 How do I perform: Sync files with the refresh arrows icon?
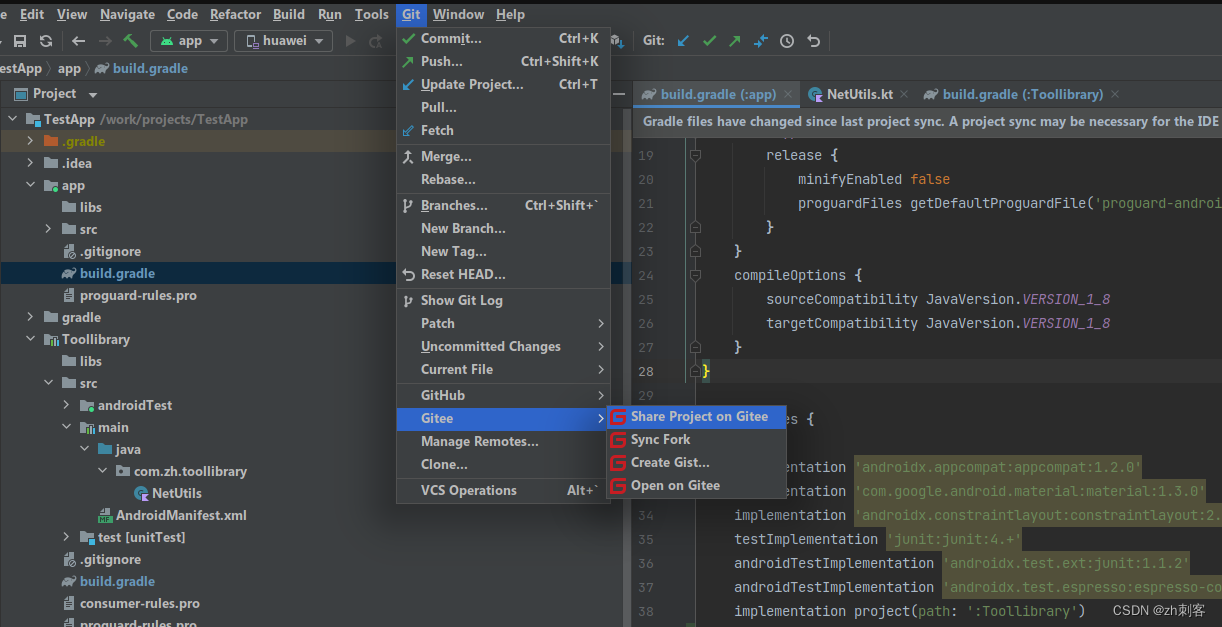tap(46, 41)
